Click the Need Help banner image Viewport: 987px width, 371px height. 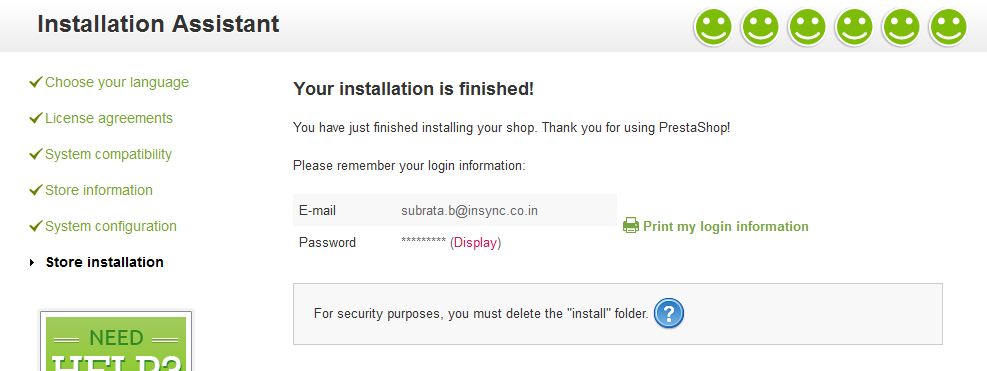click(x=116, y=340)
